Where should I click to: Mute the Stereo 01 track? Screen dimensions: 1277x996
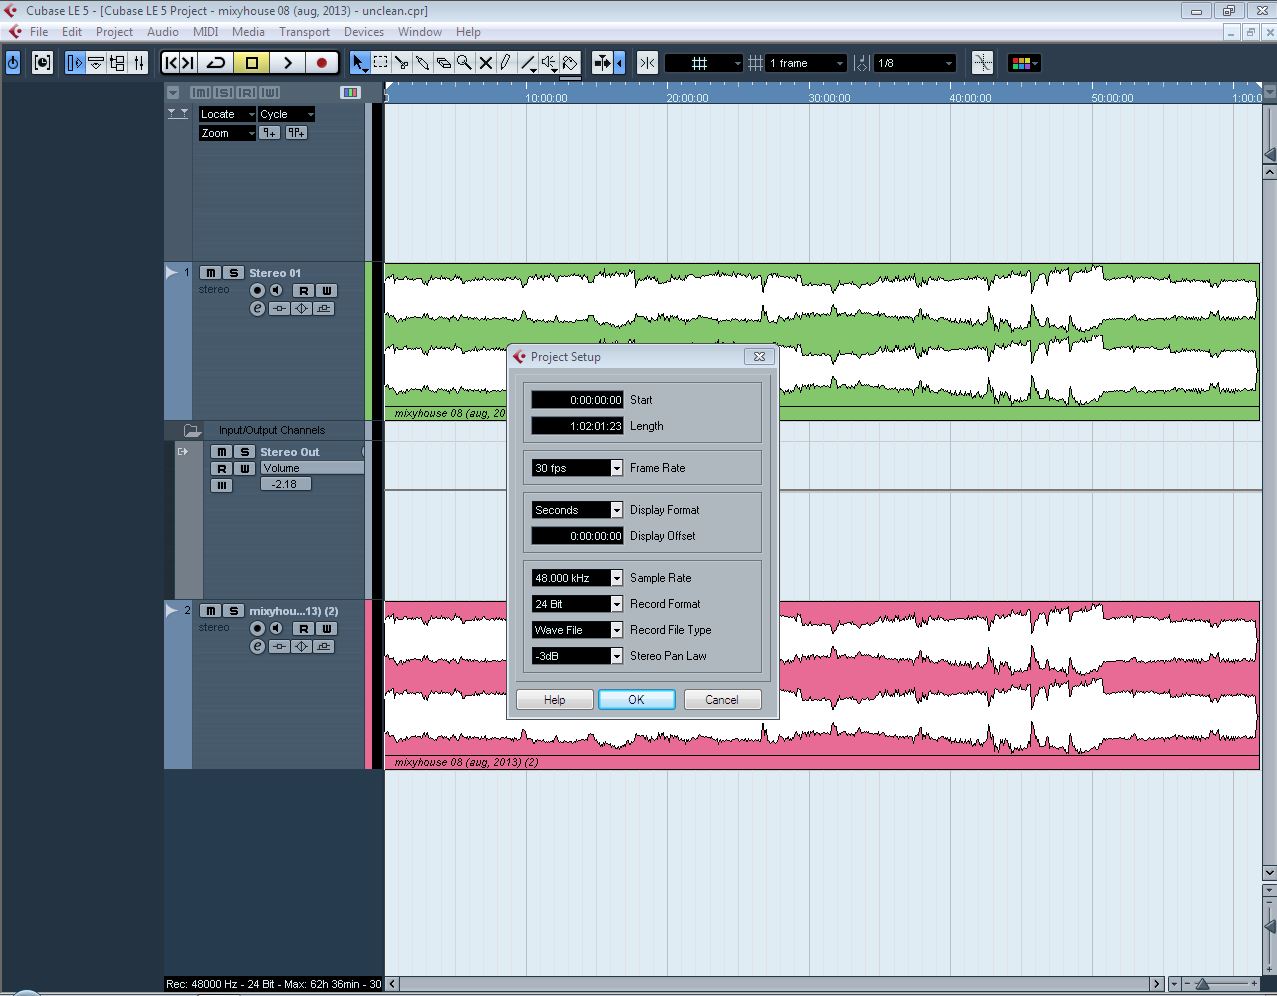coord(210,273)
